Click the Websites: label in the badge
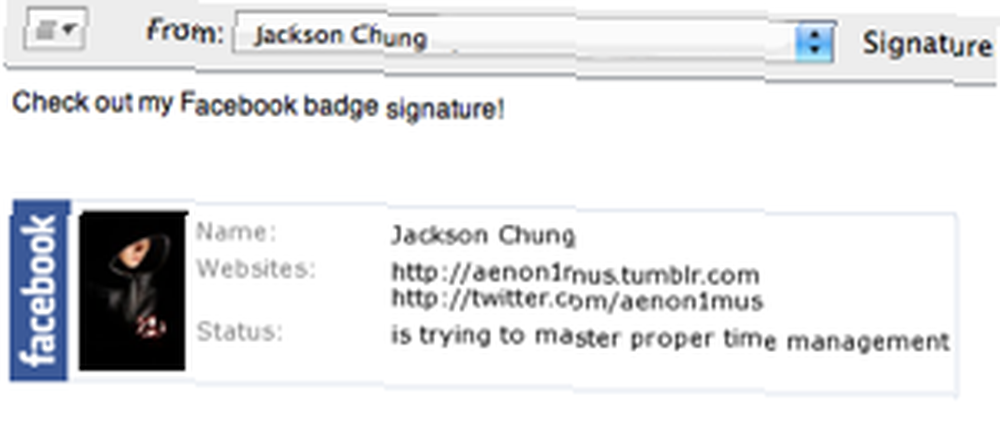1000x427 pixels. [x=256, y=269]
